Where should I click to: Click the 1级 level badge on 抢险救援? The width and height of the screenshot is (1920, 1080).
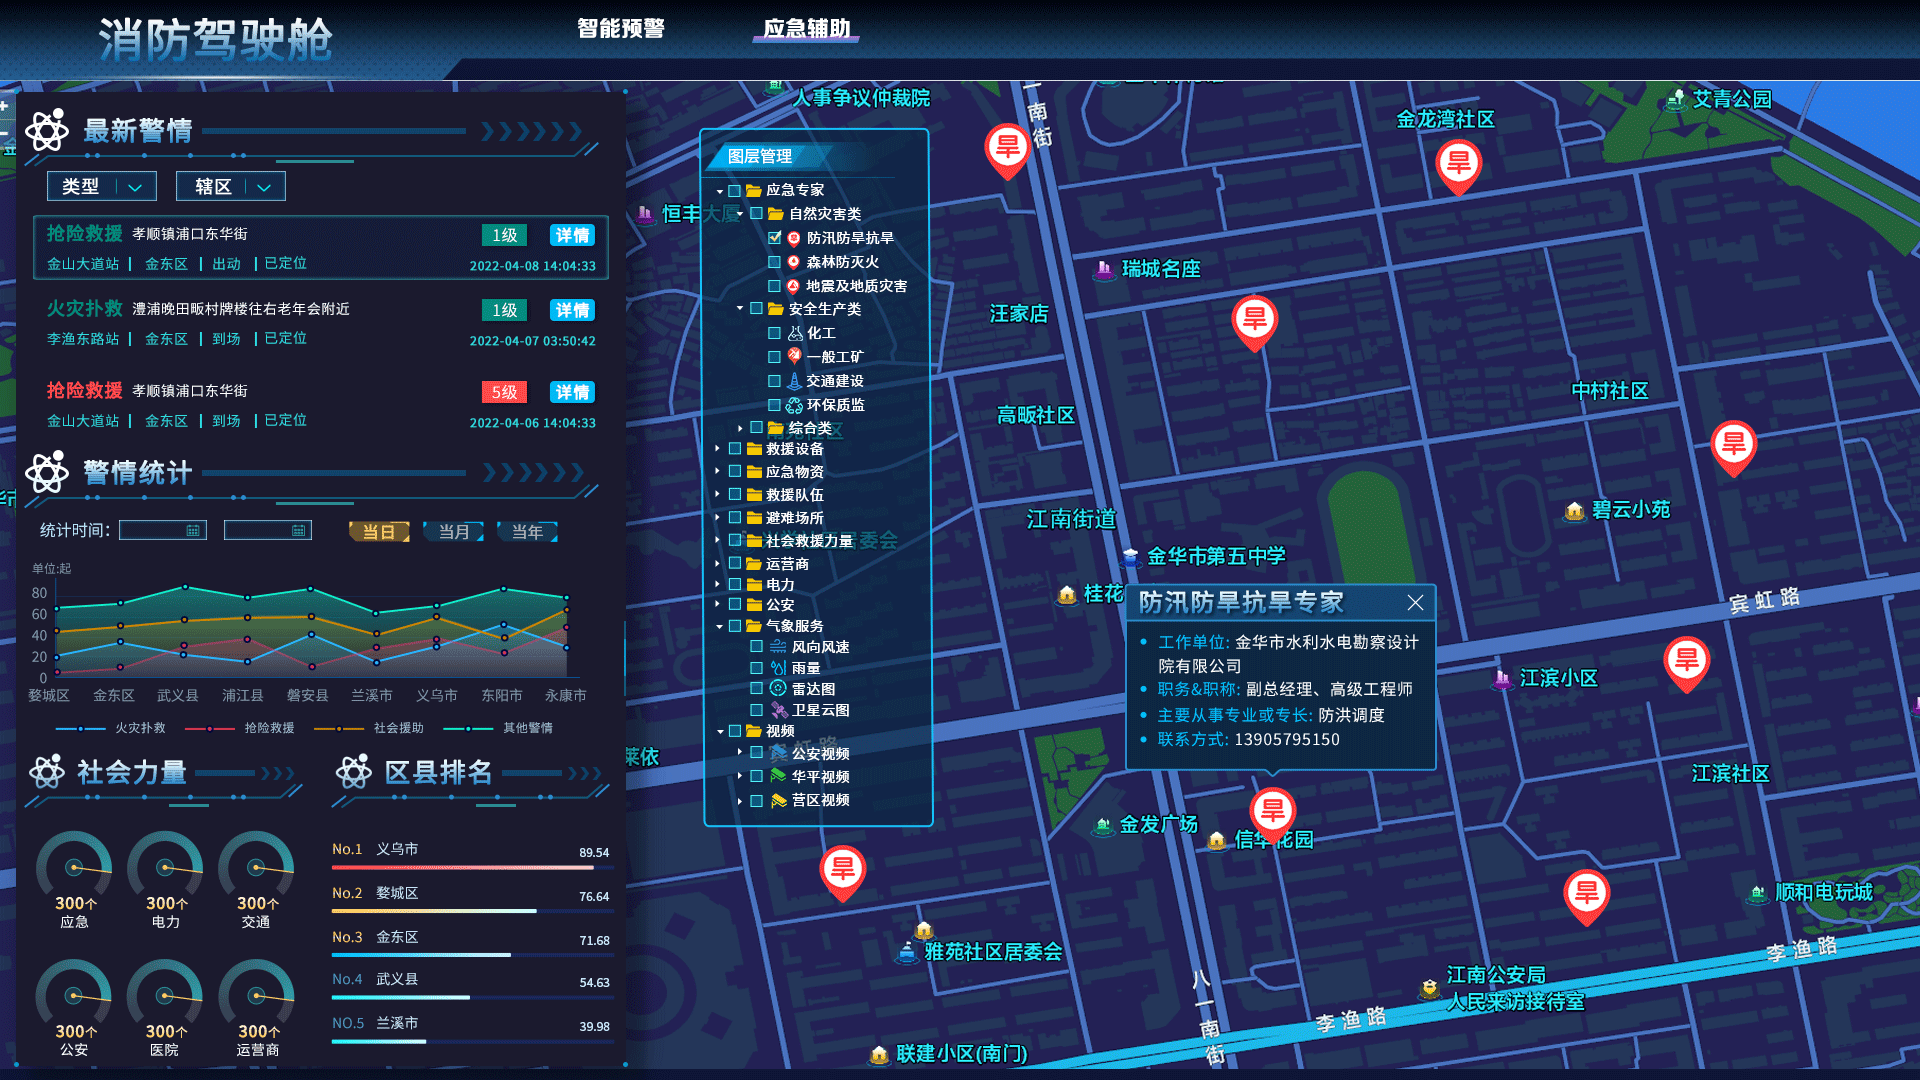503,235
